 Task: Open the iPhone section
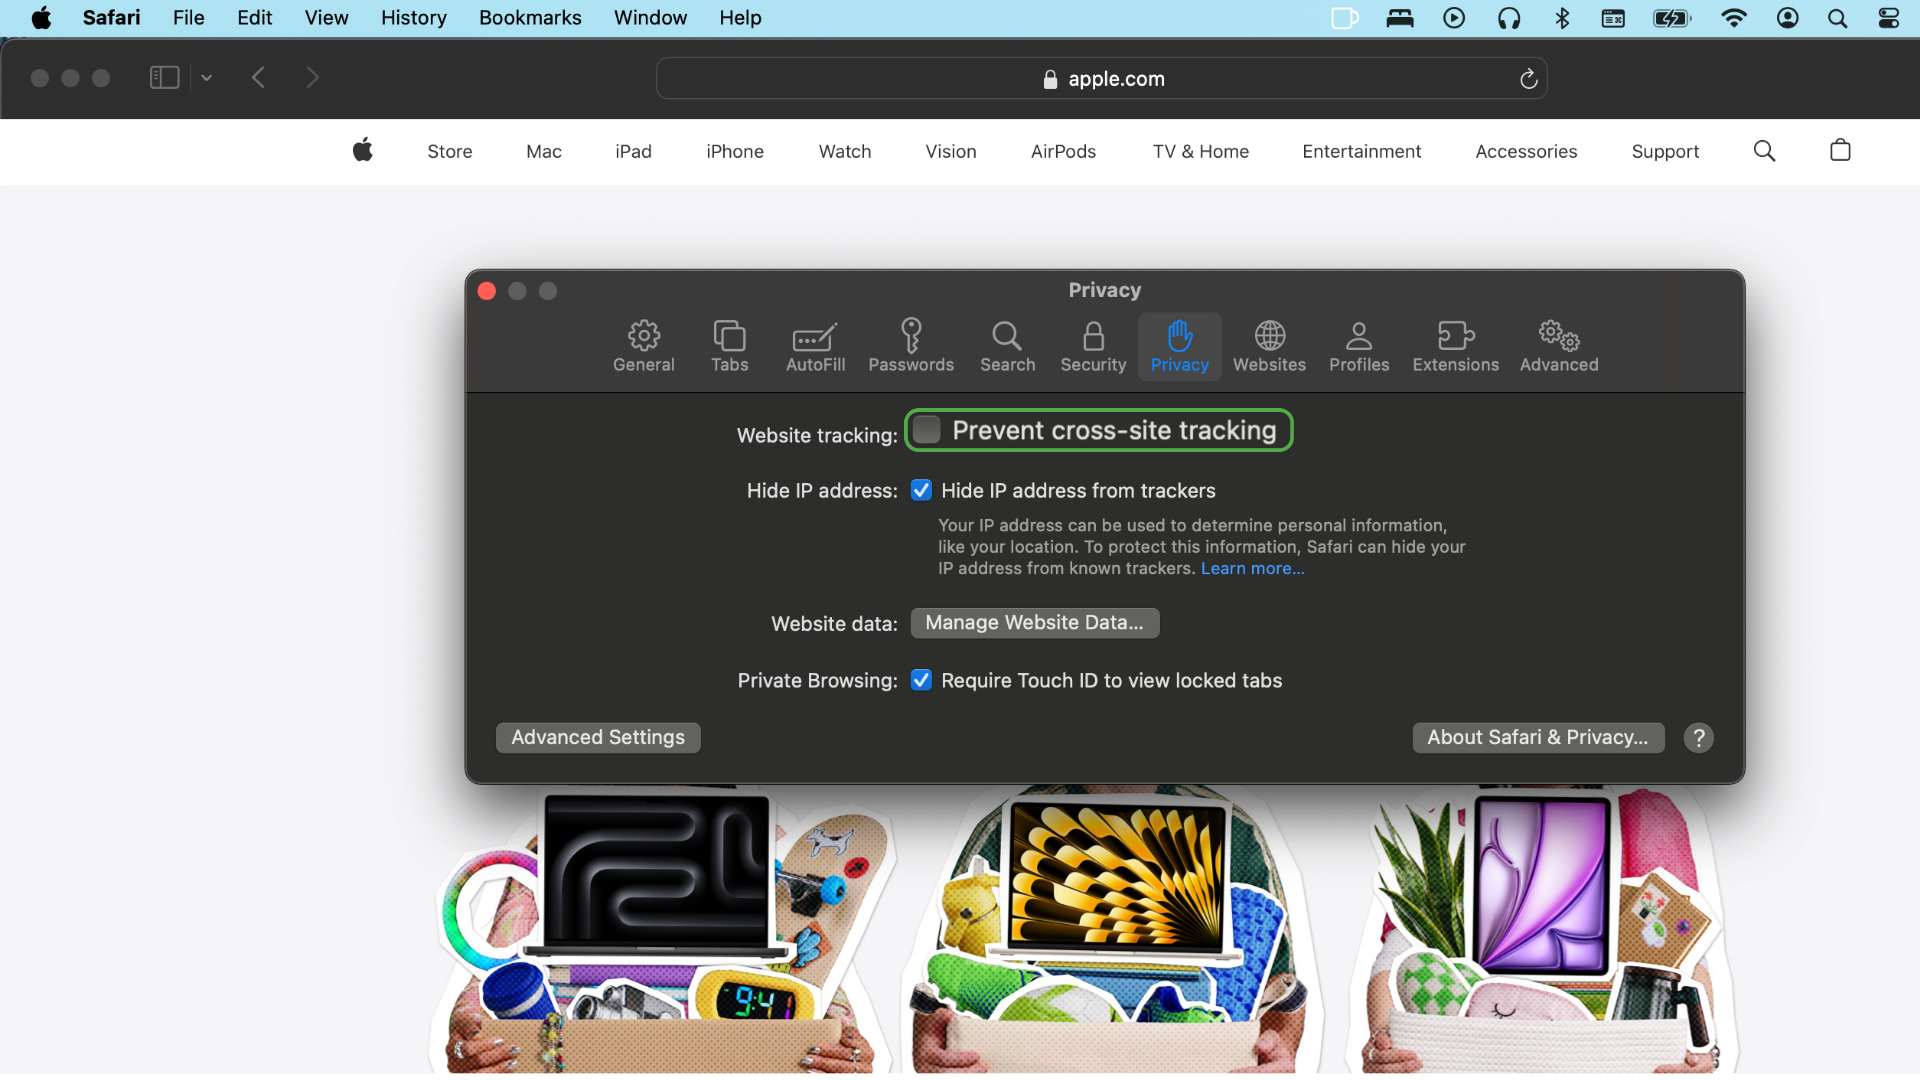click(735, 152)
